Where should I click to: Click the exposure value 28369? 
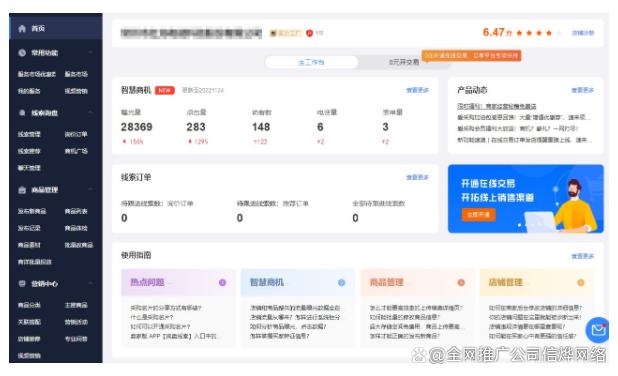pyautogui.click(x=136, y=127)
